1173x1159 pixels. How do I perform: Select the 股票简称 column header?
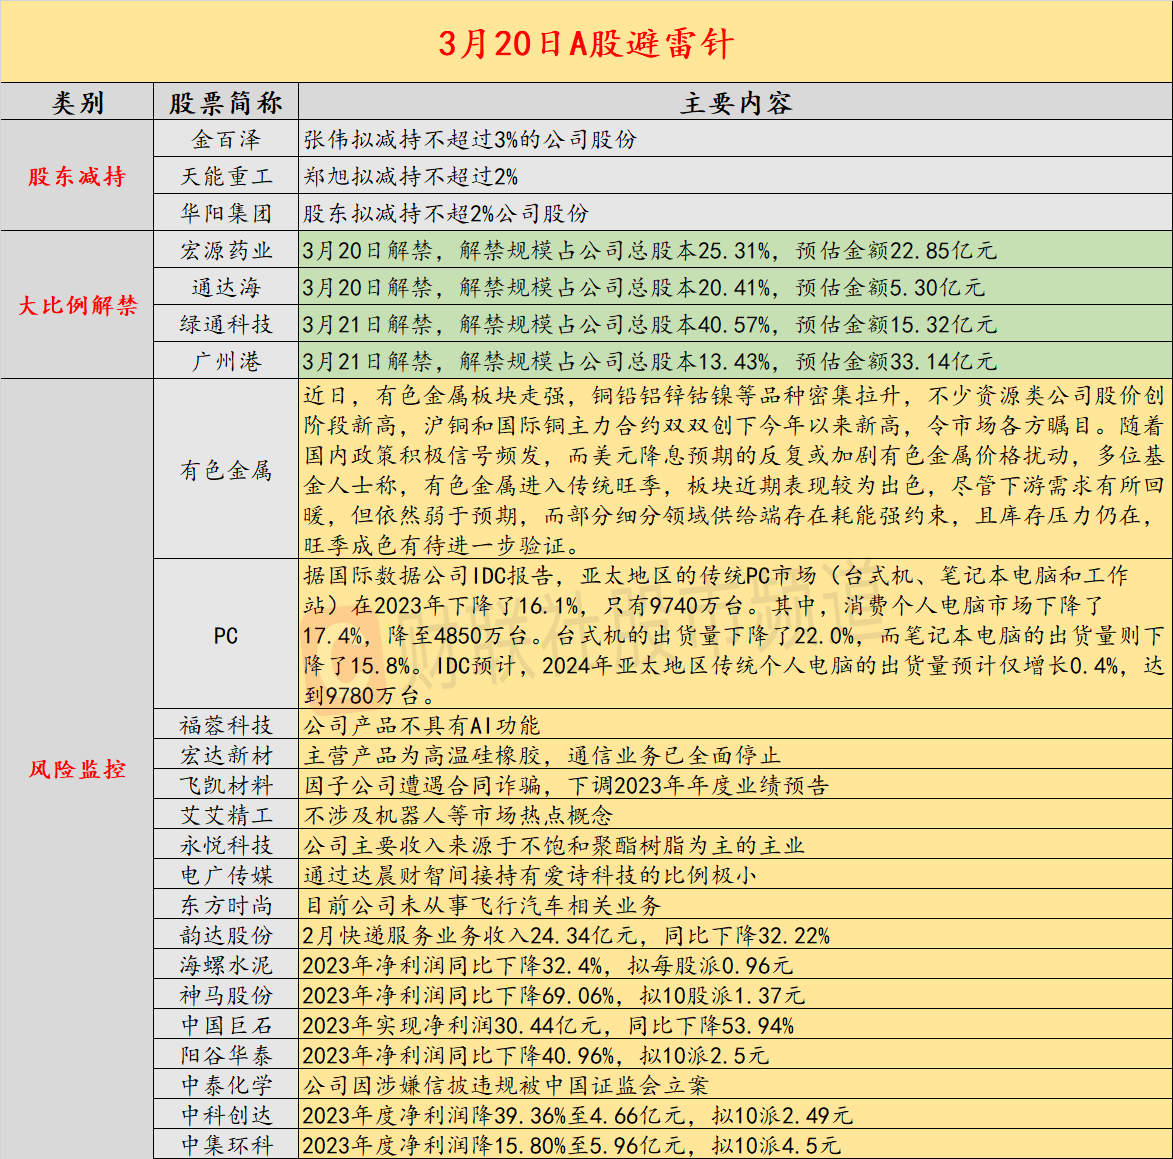click(x=226, y=103)
